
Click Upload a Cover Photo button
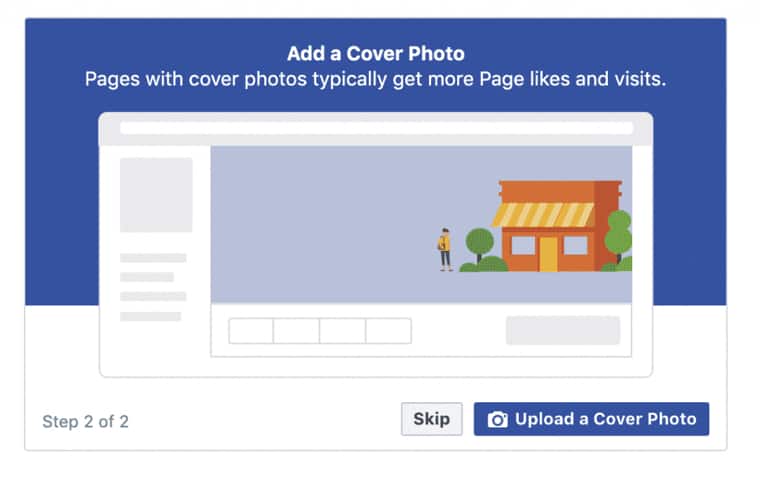[x=591, y=419]
